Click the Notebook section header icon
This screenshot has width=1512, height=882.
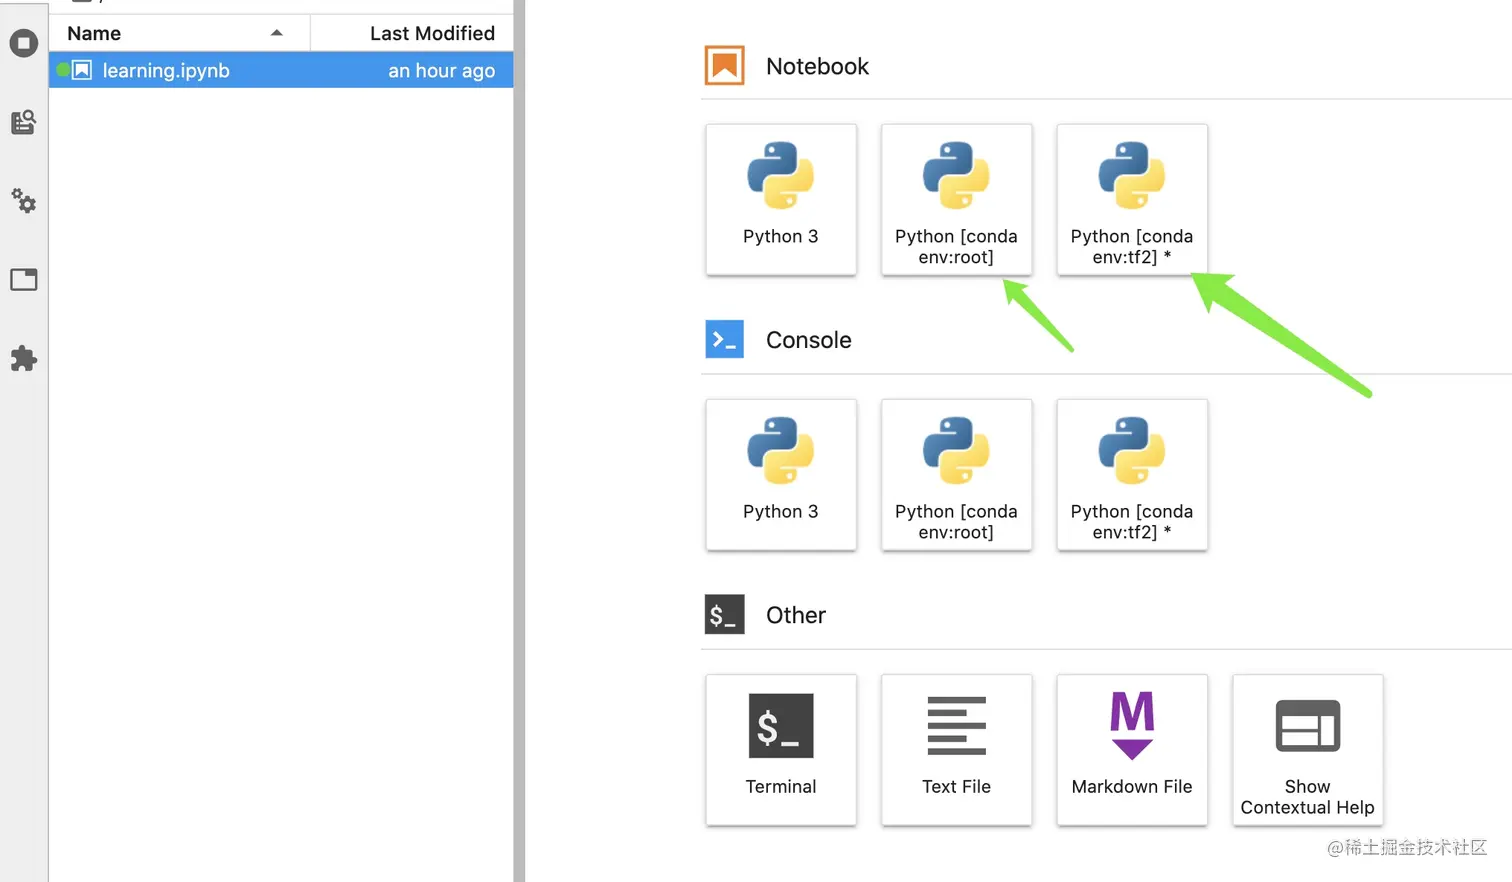[724, 66]
